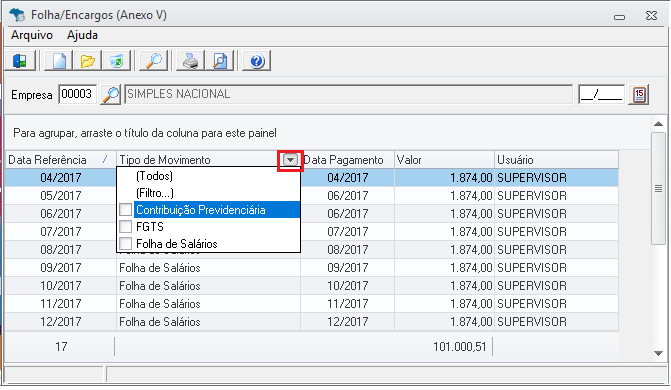671x390 pixels.
Task: Select the row with reference 06/2017
Action: pos(312,214)
